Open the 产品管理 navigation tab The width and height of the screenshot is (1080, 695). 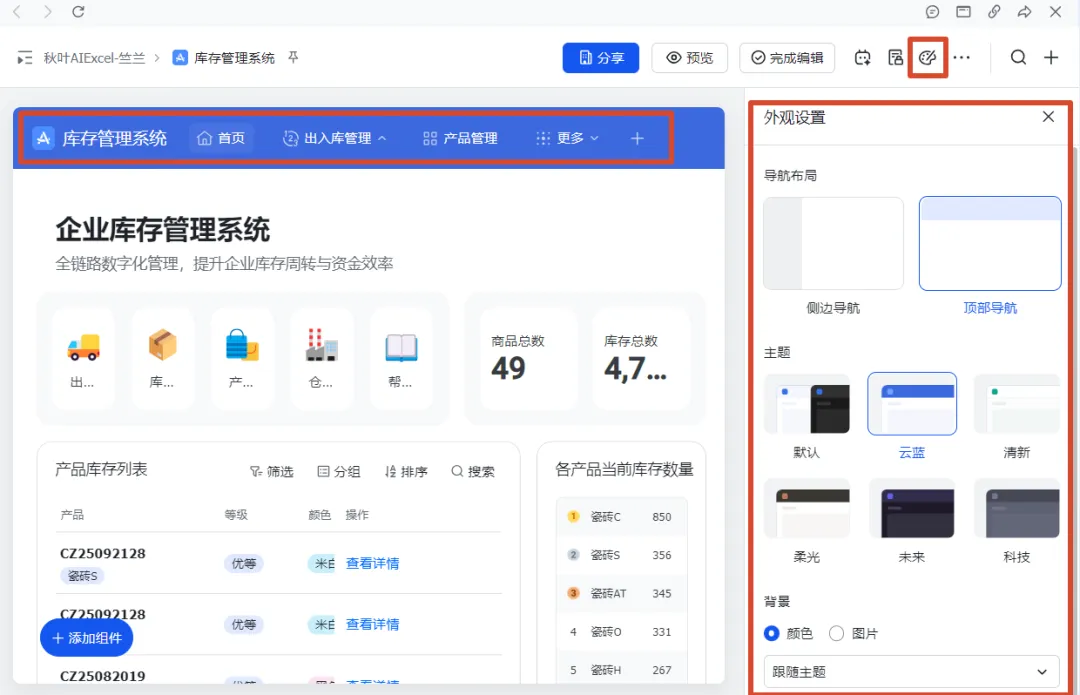click(x=460, y=138)
